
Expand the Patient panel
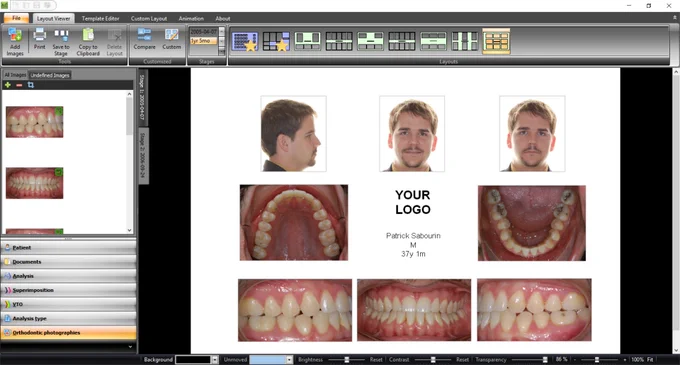pos(69,248)
